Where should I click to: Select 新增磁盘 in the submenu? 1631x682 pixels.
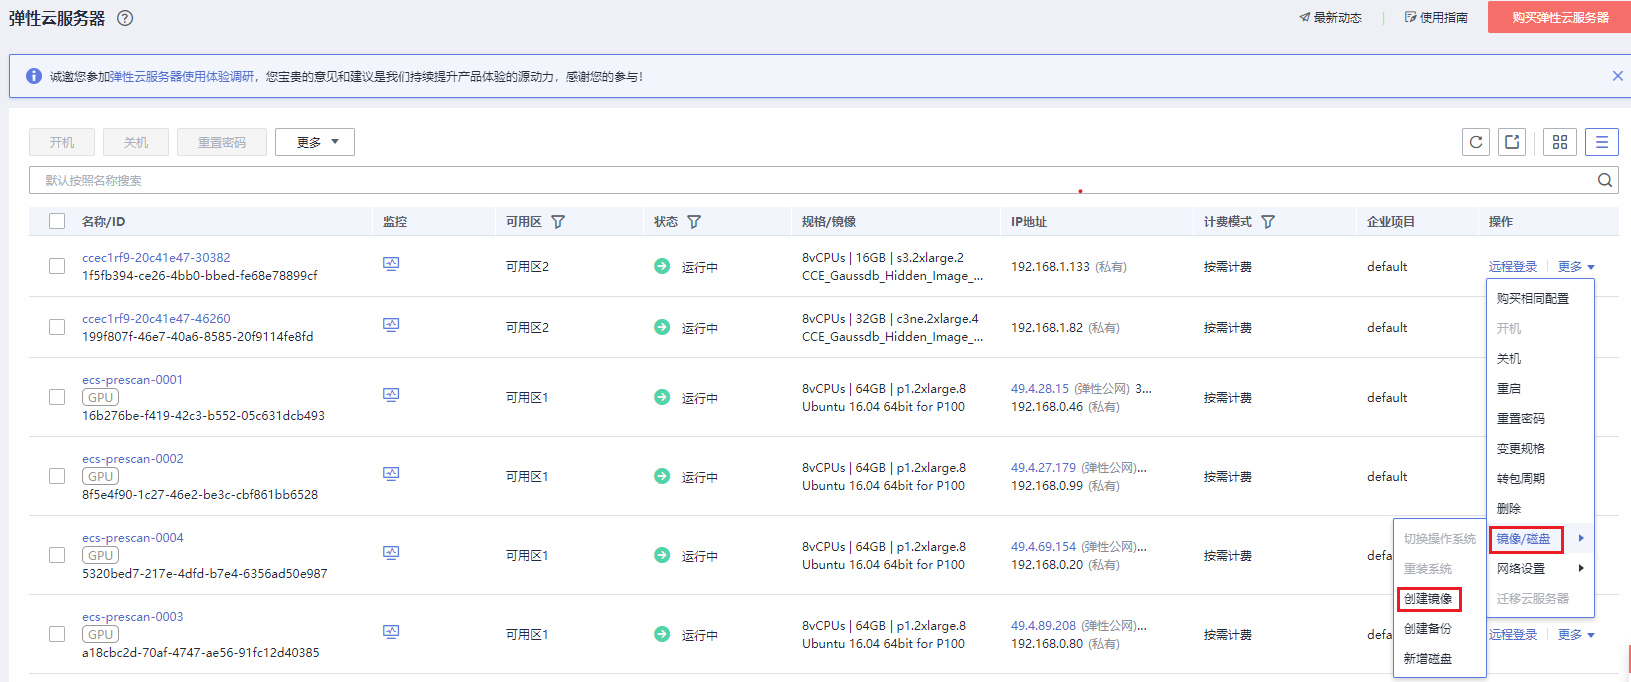(1428, 659)
